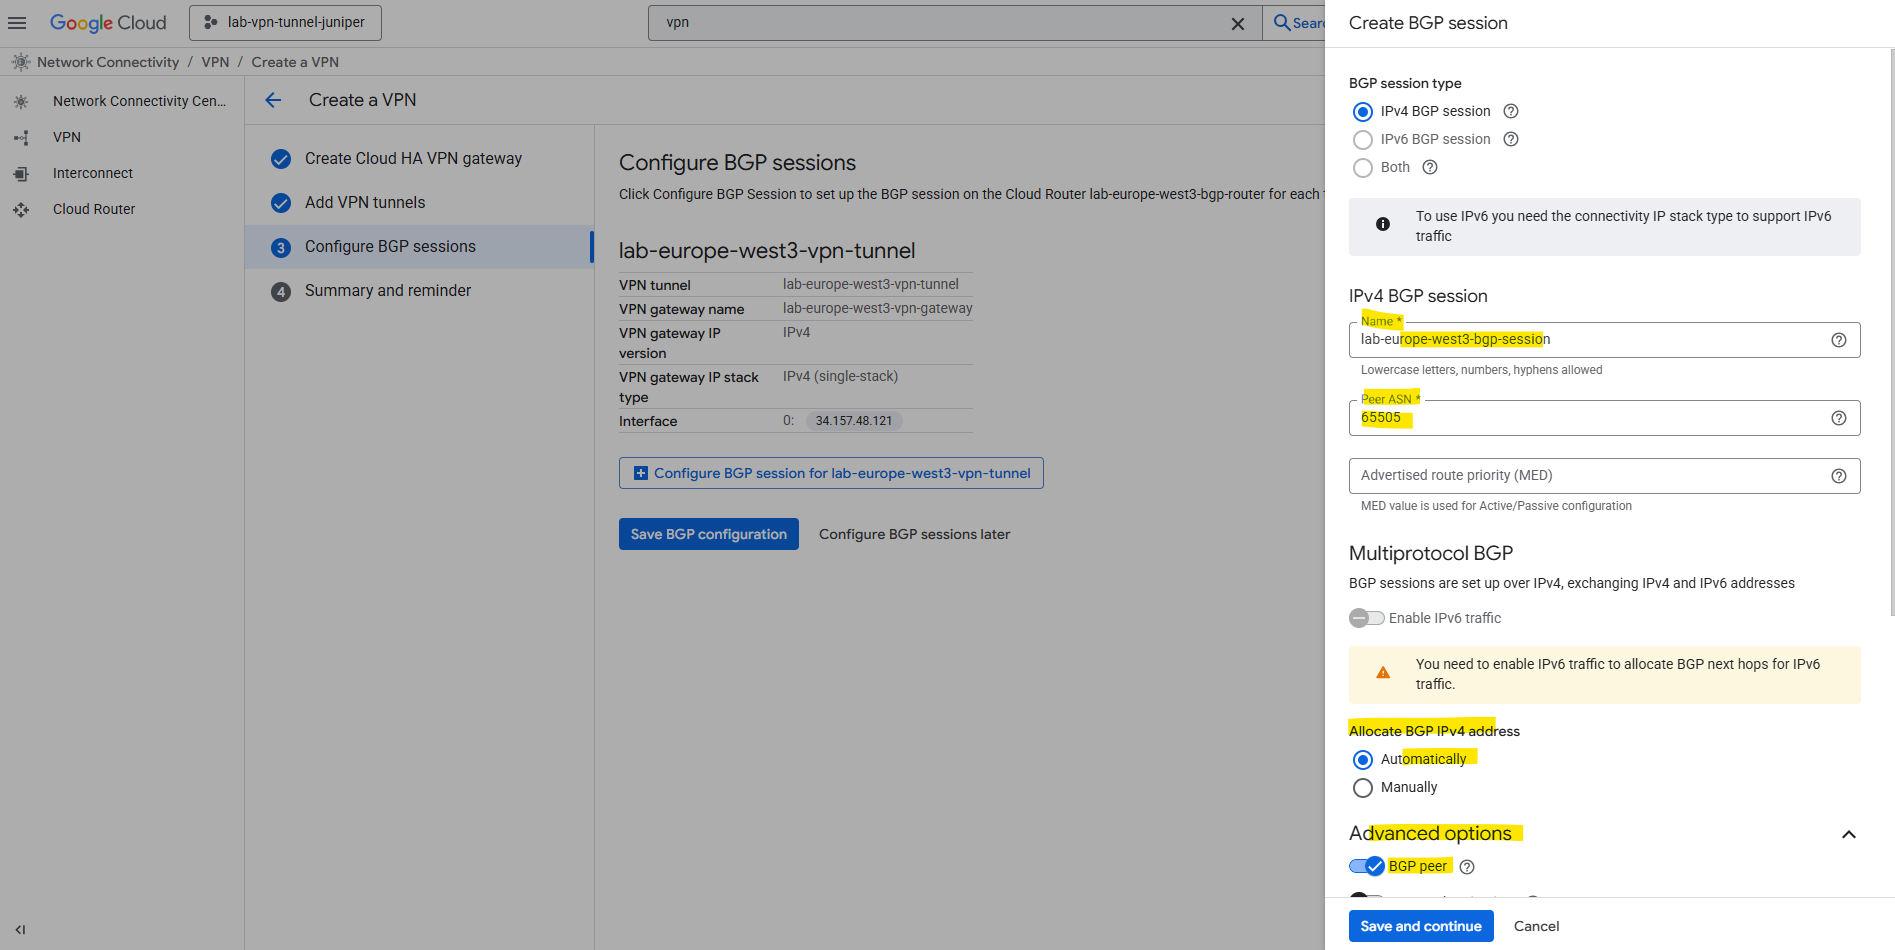Click breadcrumb Network Connectivity star icon
The image size is (1895, 950).
tap(21, 62)
